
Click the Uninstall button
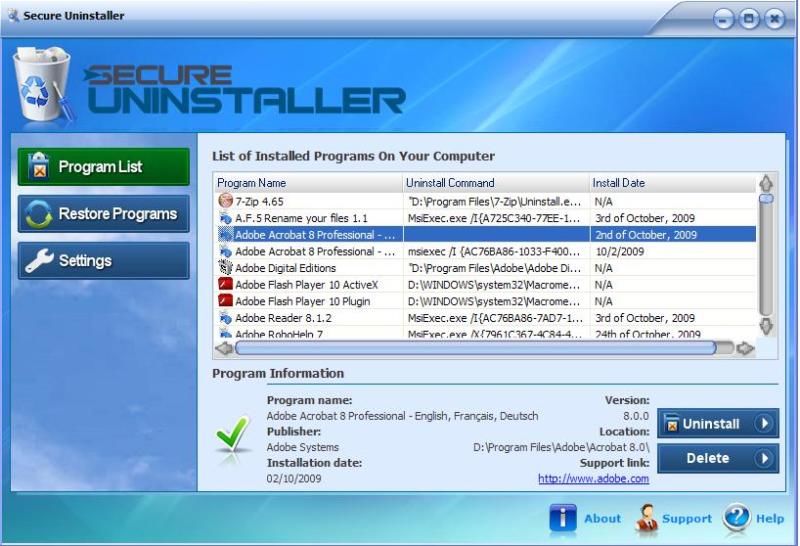tap(718, 424)
